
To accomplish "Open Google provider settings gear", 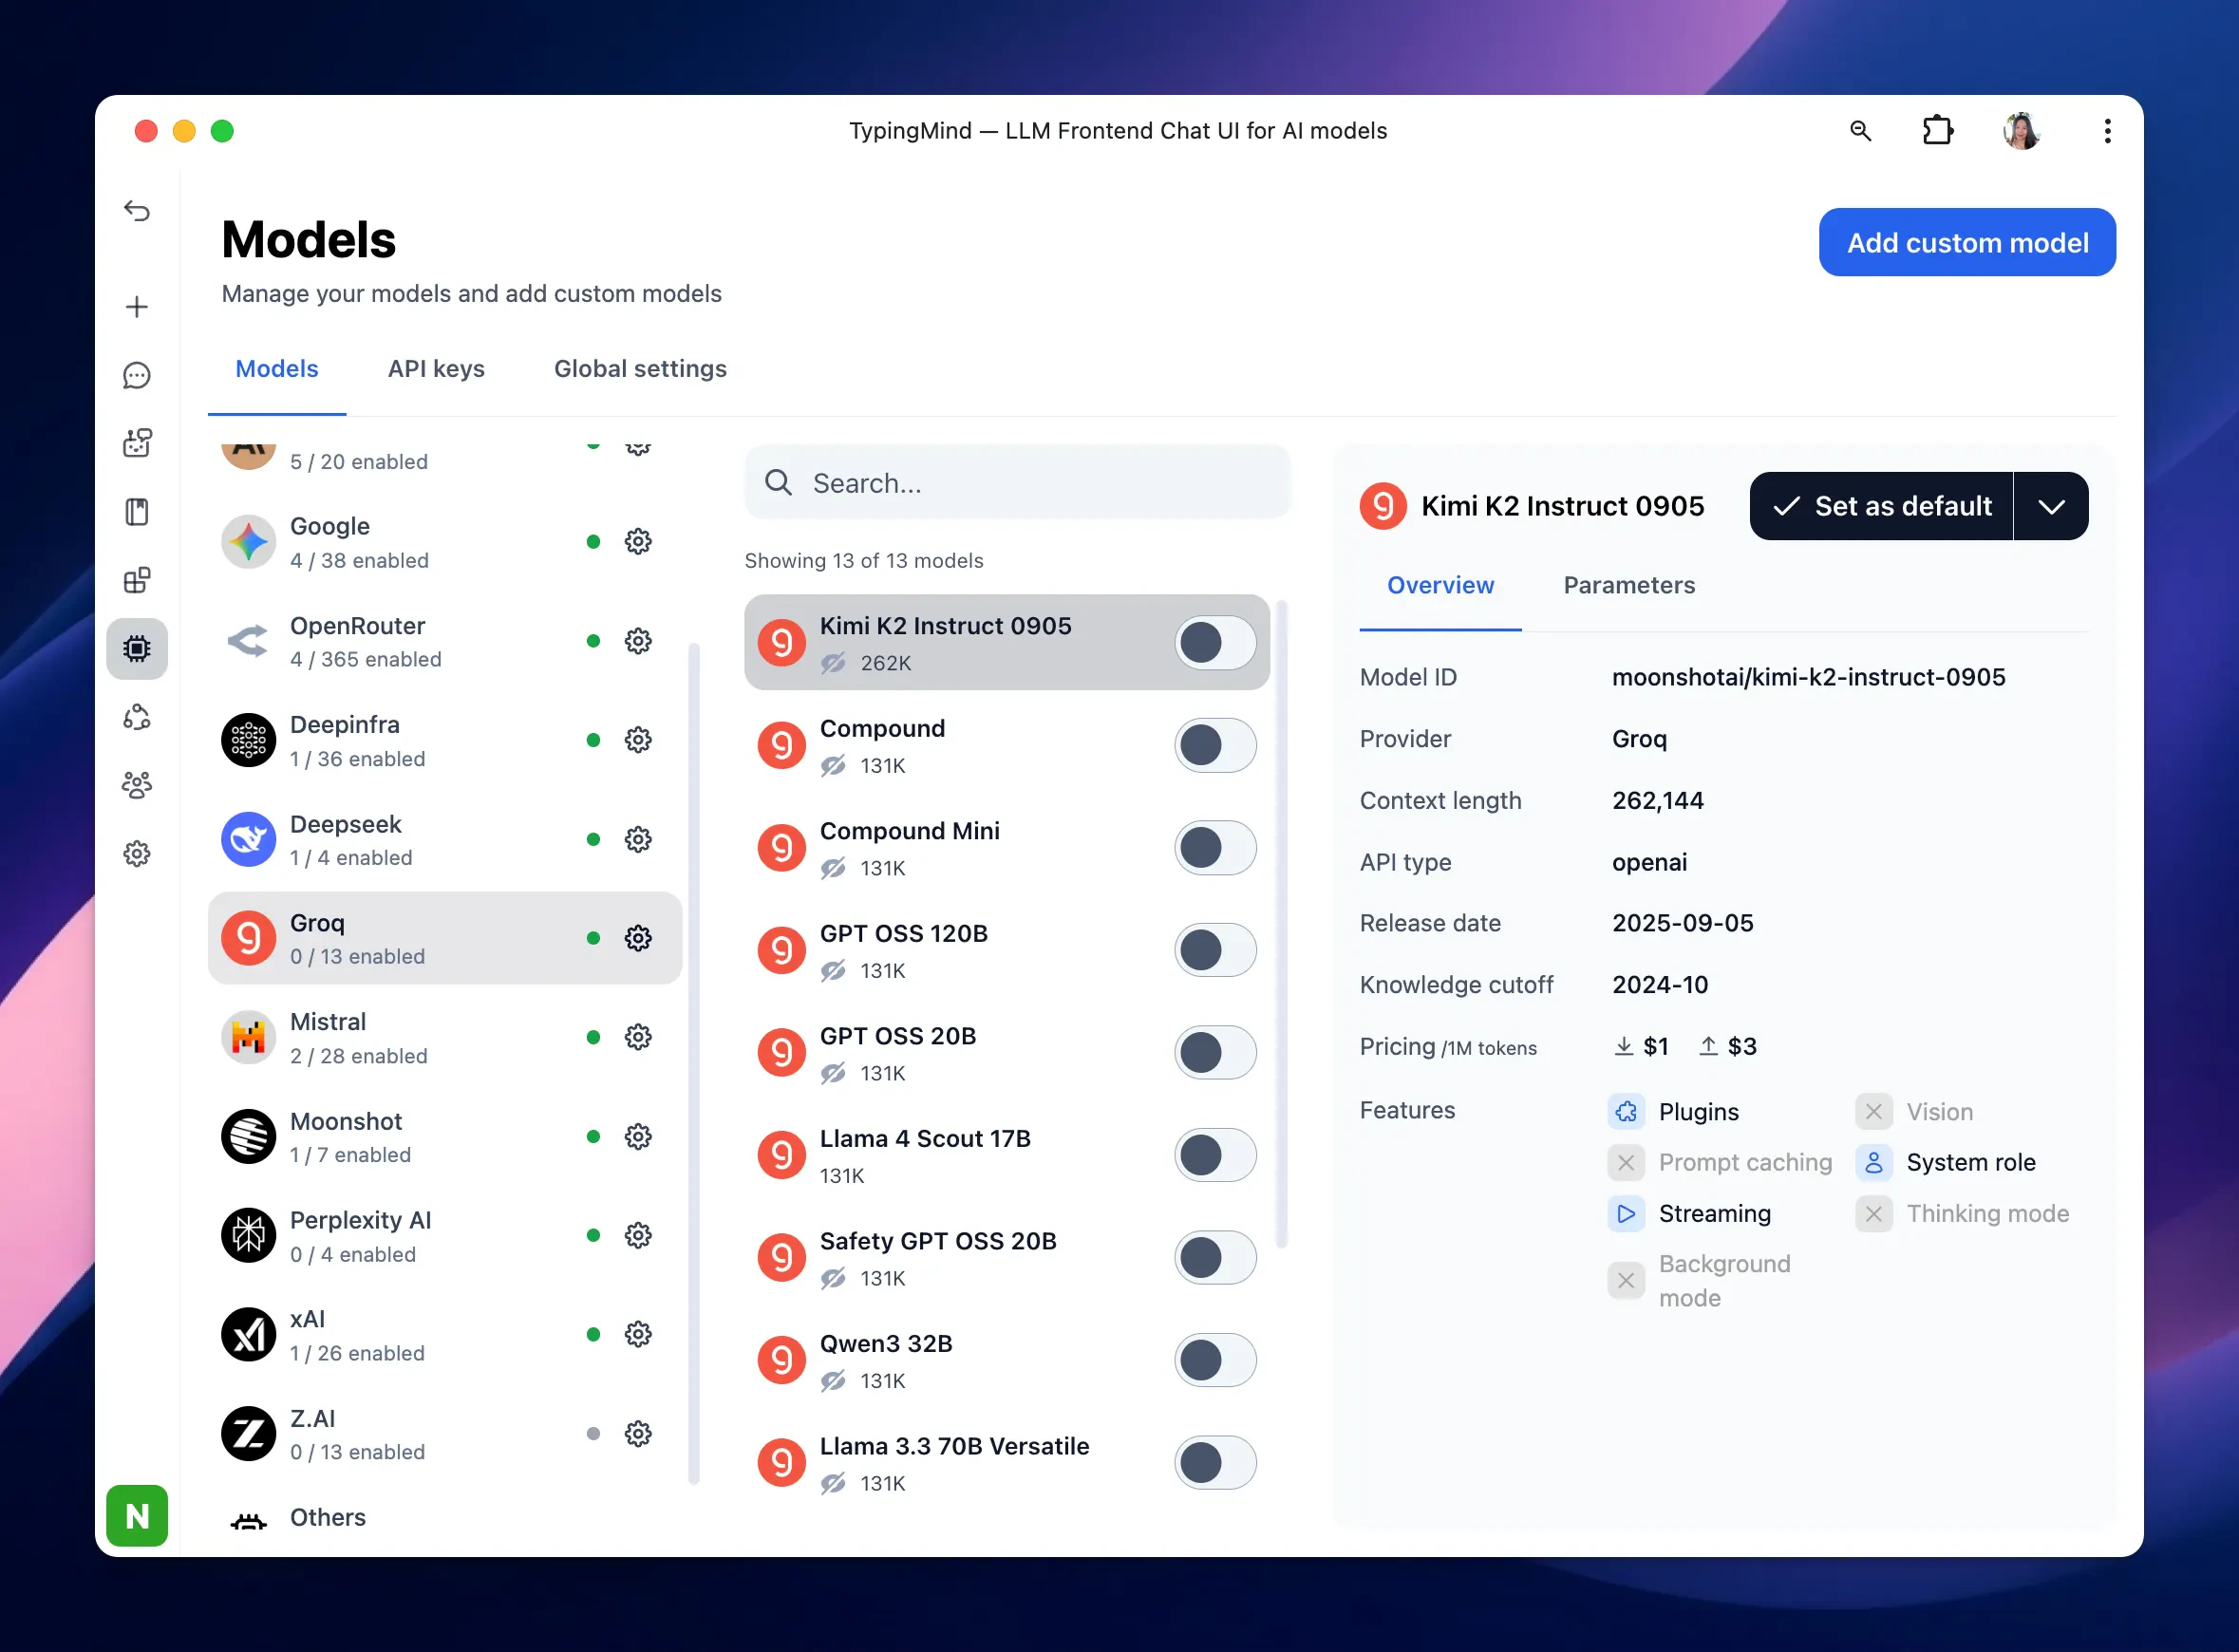I will pyautogui.click(x=638, y=542).
